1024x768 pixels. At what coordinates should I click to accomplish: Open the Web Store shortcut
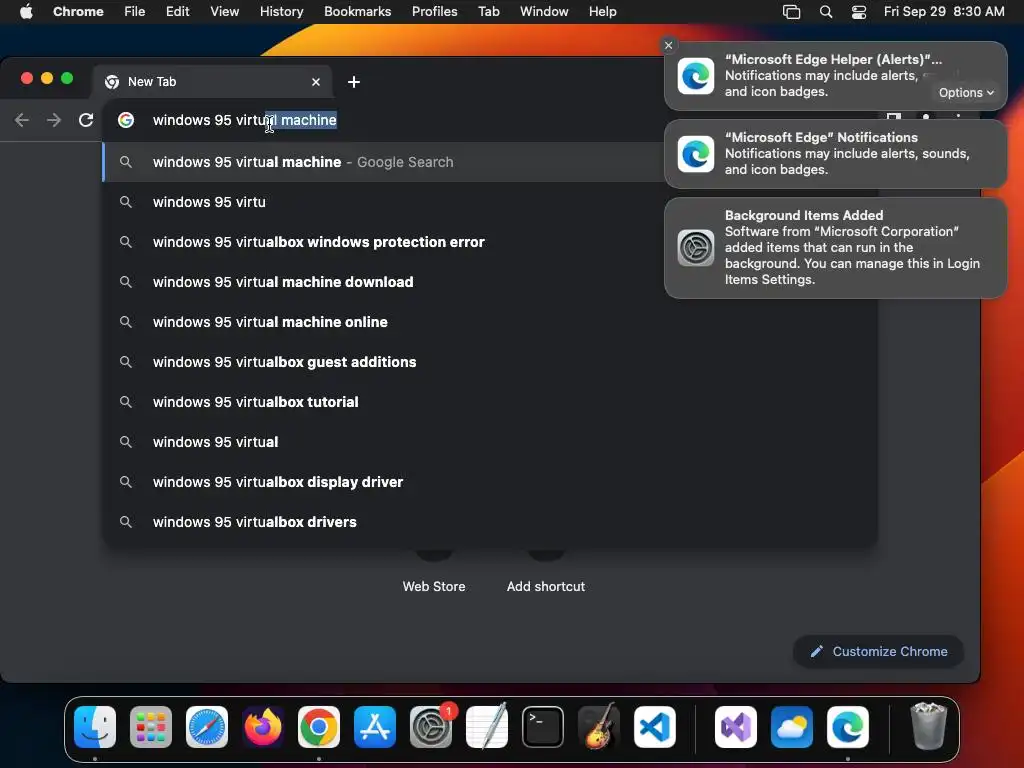pos(434,586)
